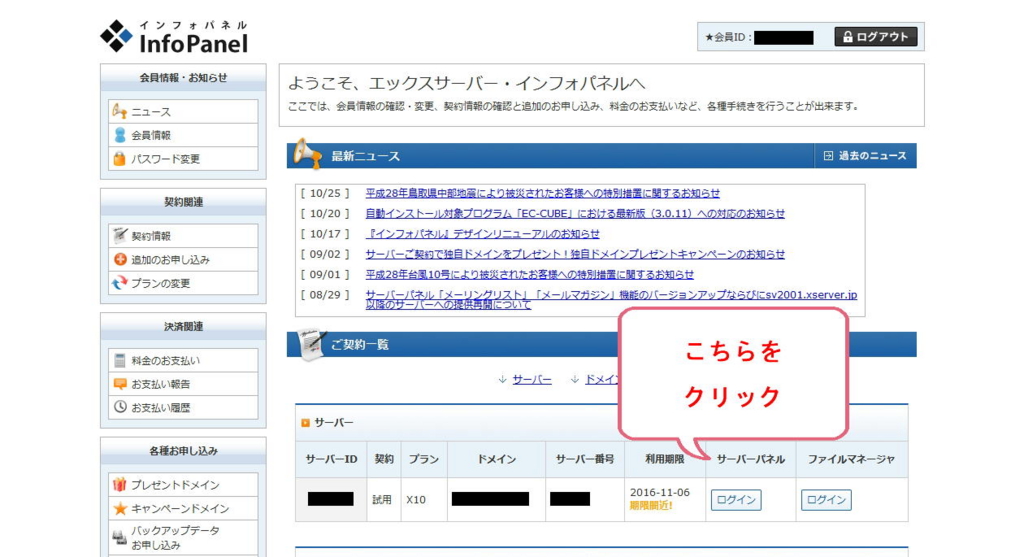The height and width of the screenshot is (557, 1024).
Task: Click the lock icon on logout button
Action: (848, 37)
